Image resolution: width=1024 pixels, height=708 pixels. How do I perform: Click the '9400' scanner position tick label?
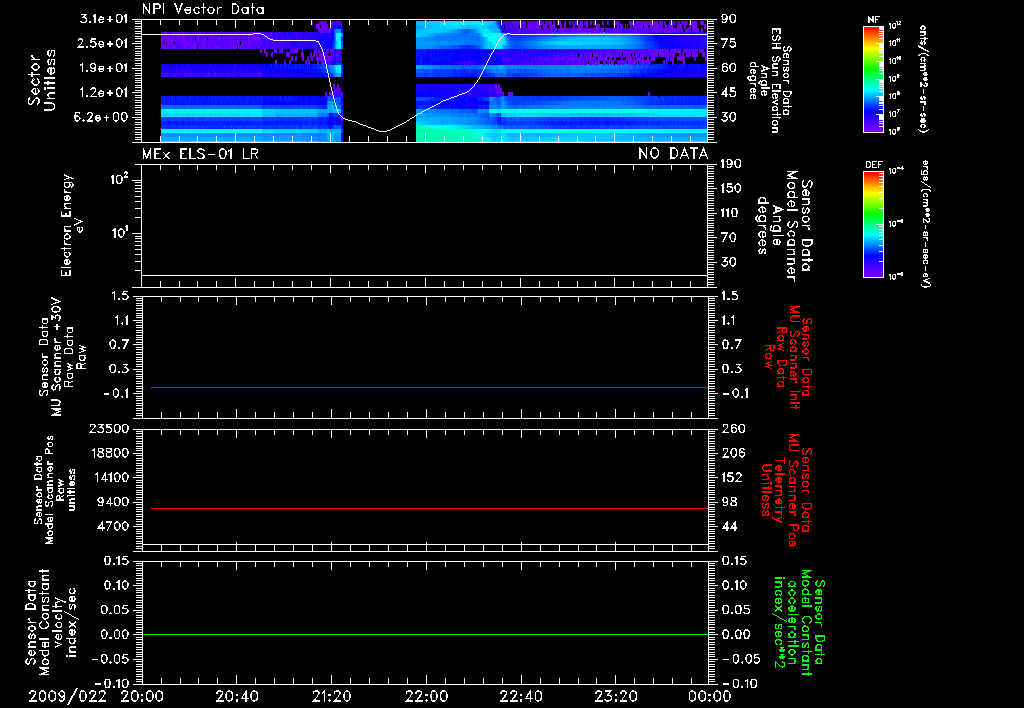(114, 502)
